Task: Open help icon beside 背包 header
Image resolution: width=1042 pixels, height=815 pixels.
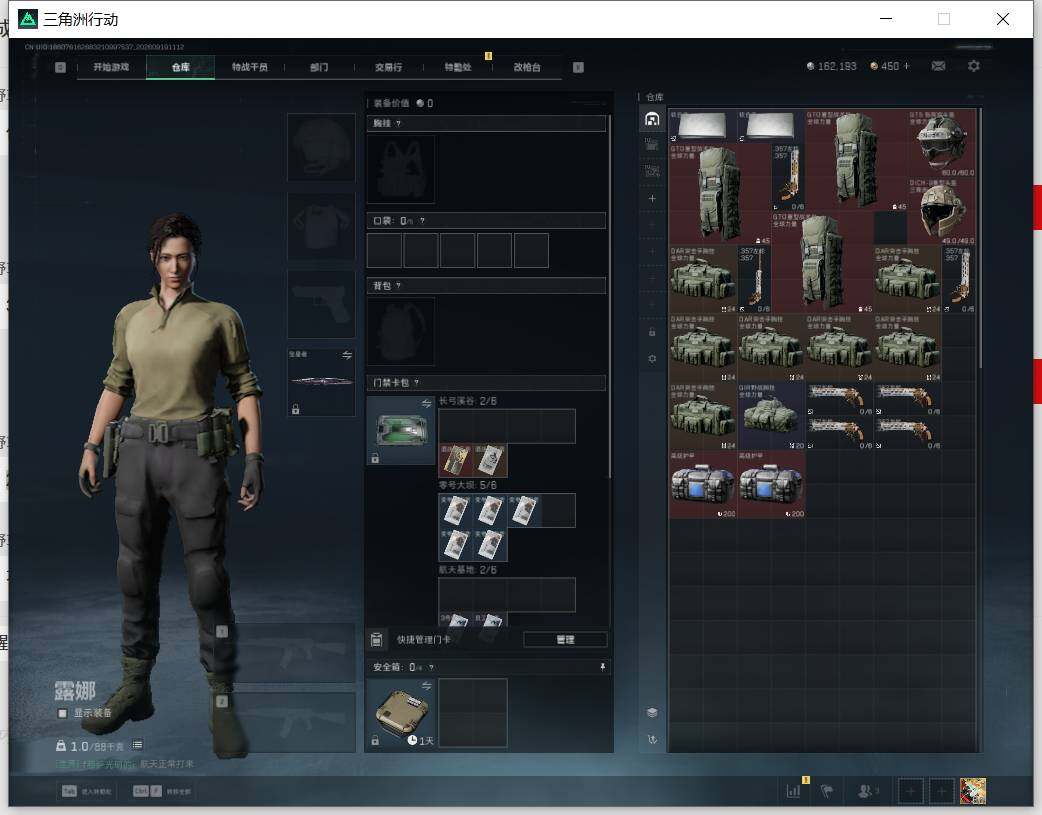Action: (x=398, y=286)
